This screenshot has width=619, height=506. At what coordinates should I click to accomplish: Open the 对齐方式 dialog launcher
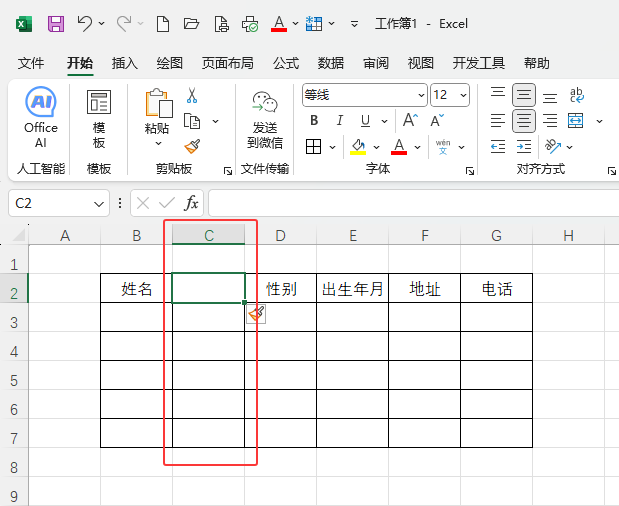[x=612, y=171]
